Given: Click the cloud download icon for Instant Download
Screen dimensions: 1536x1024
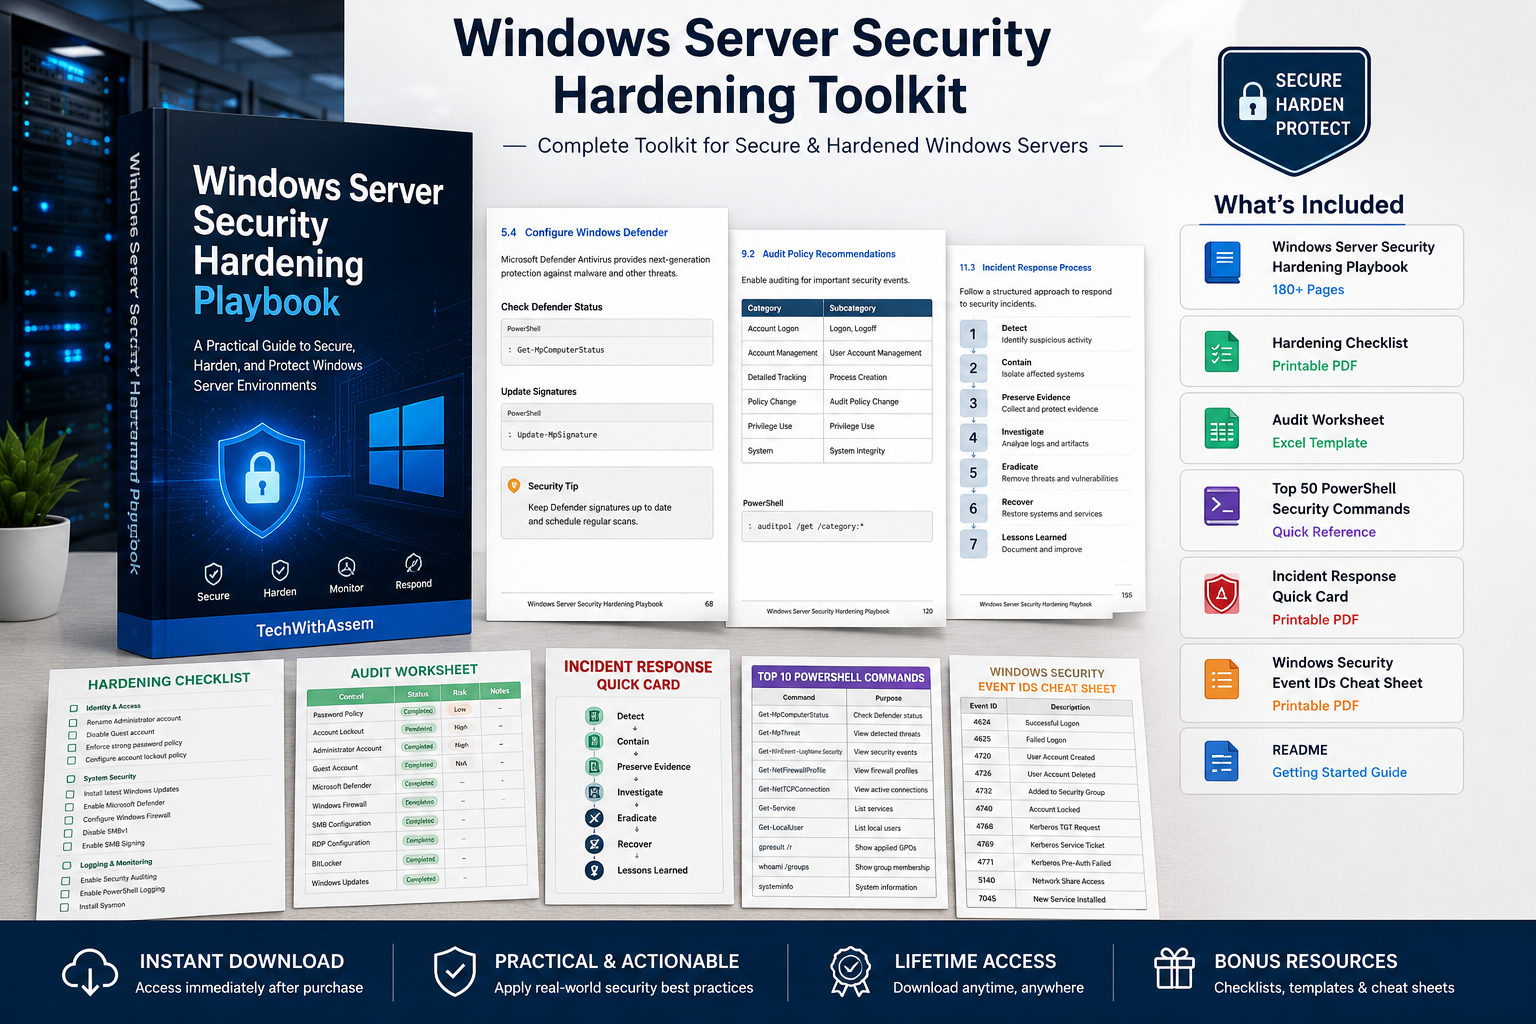Looking at the screenshot, I should pos(90,972).
